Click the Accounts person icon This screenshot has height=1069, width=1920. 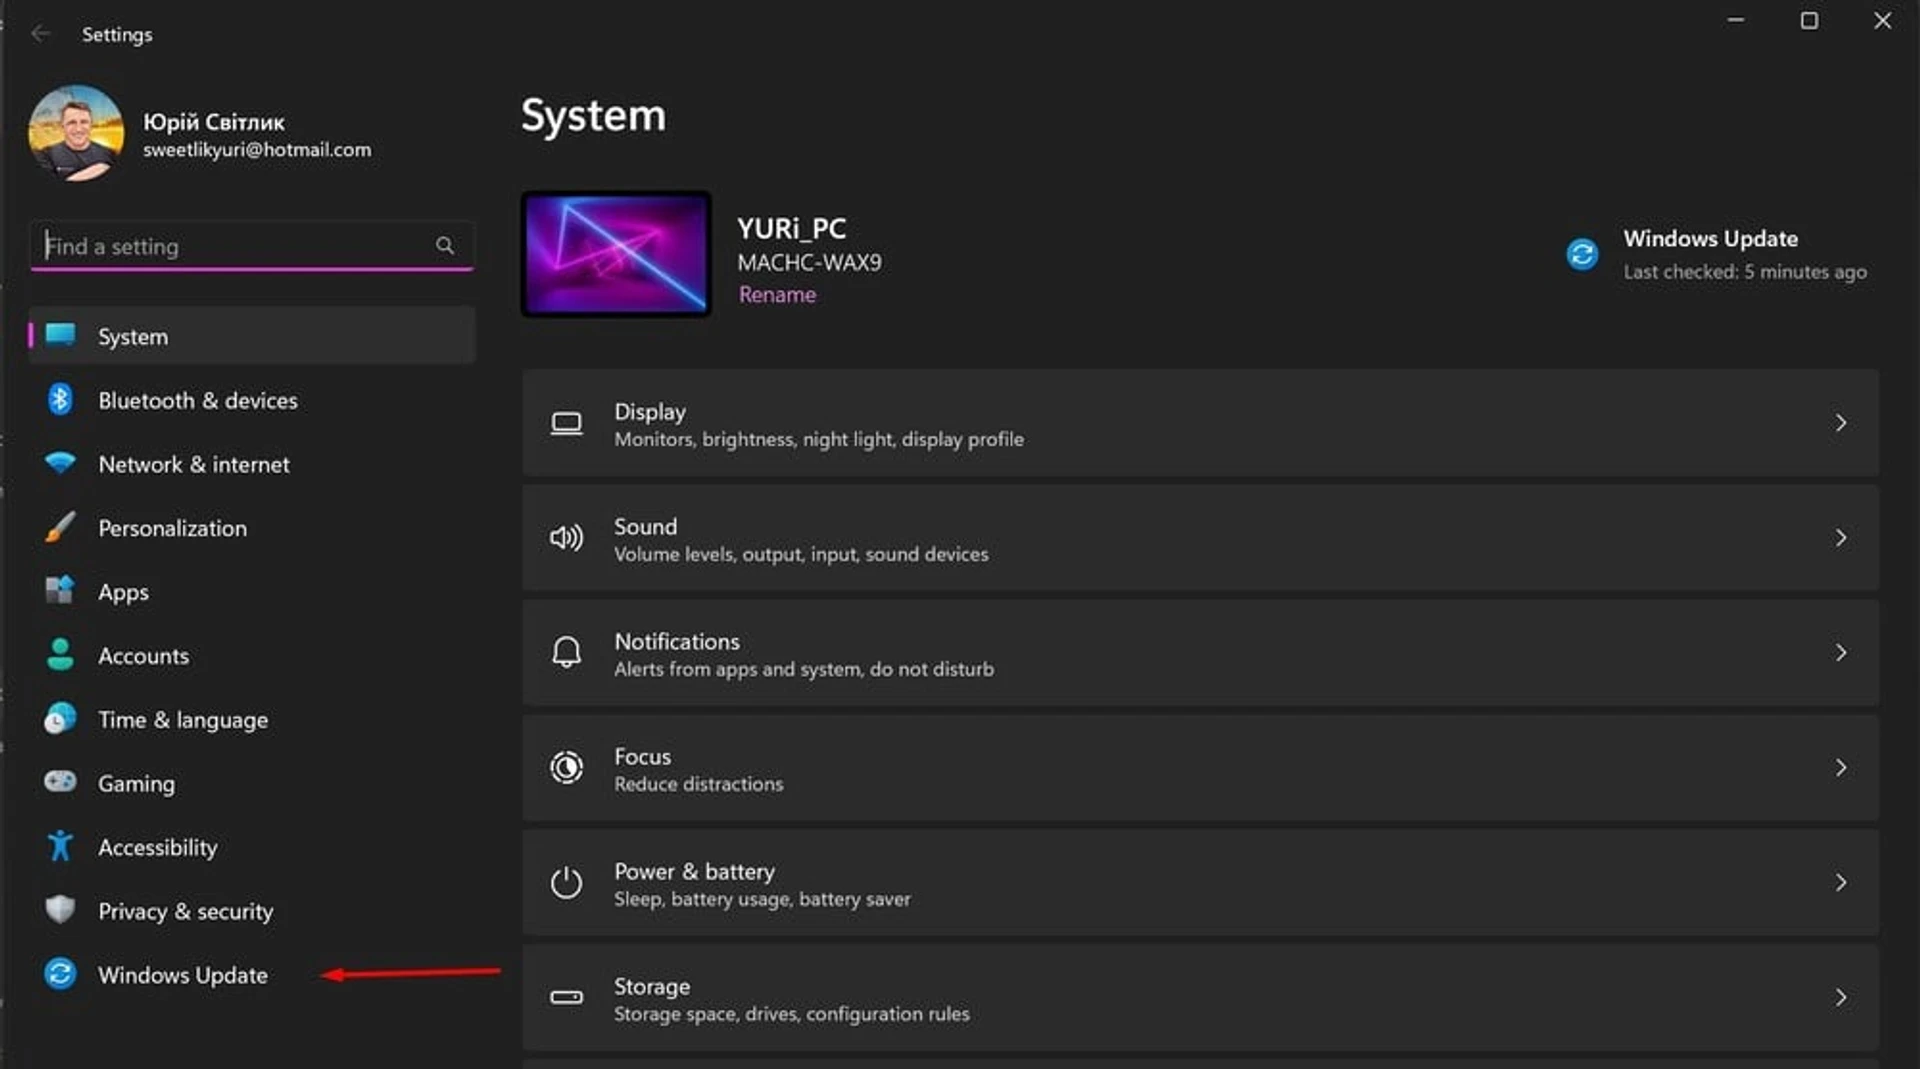[x=60, y=654]
